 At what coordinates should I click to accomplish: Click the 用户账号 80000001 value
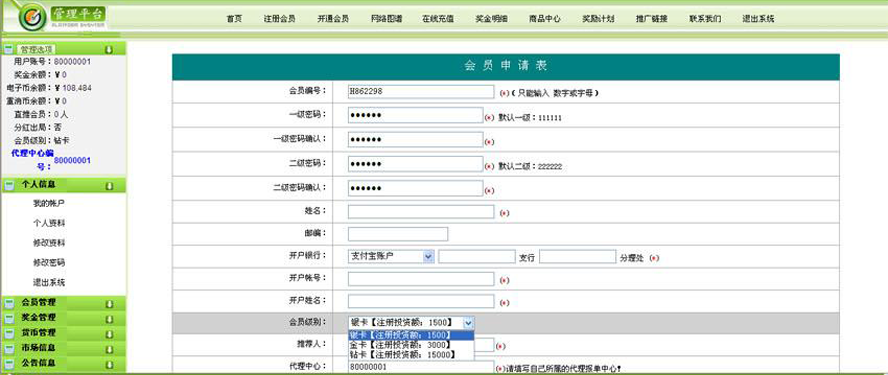point(72,62)
